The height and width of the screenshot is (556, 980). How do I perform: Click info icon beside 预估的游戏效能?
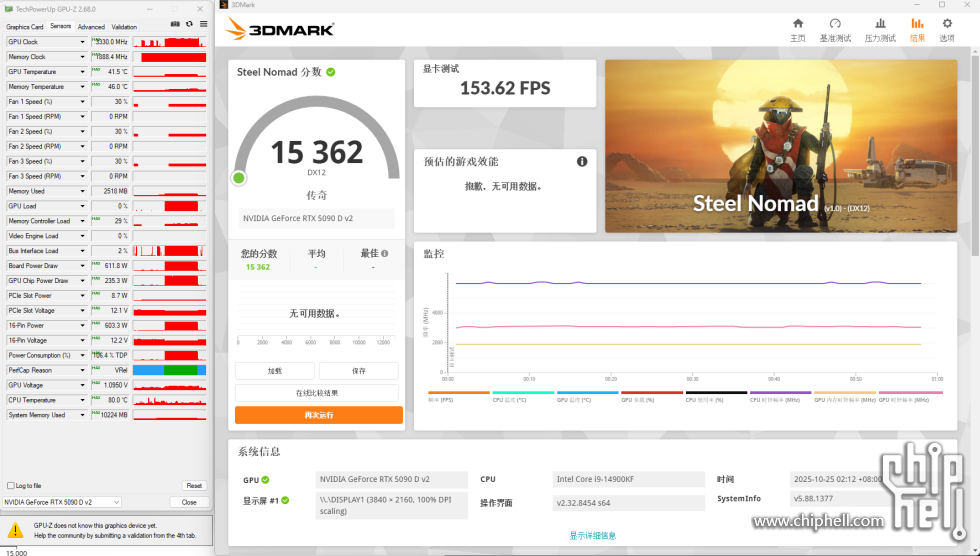(582, 162)
